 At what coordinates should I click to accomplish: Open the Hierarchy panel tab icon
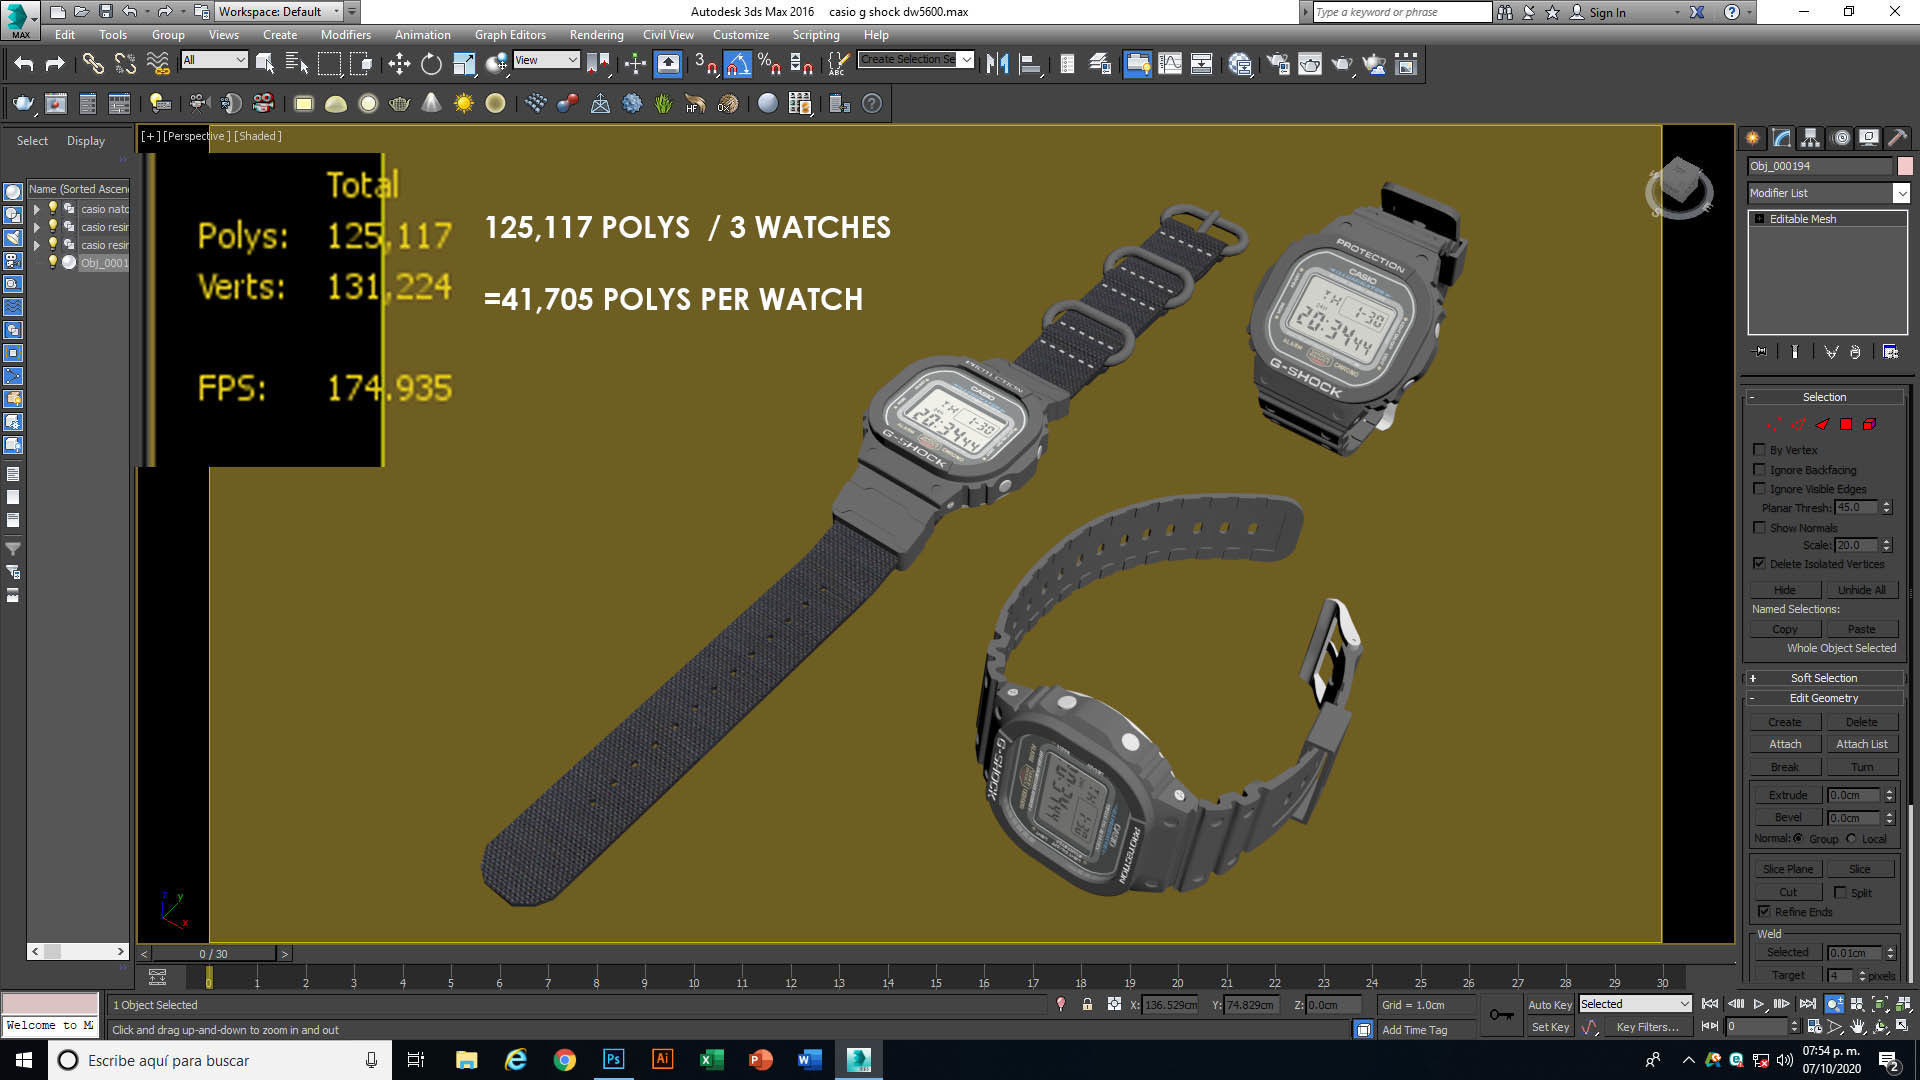[x=1811, y=138]
